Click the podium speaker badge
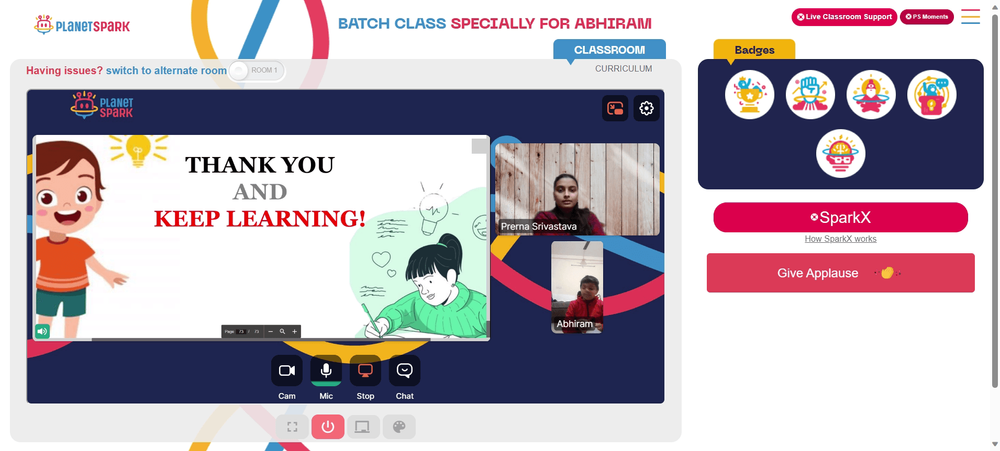Screen dimensions: 1000x451 coord(931,94)
